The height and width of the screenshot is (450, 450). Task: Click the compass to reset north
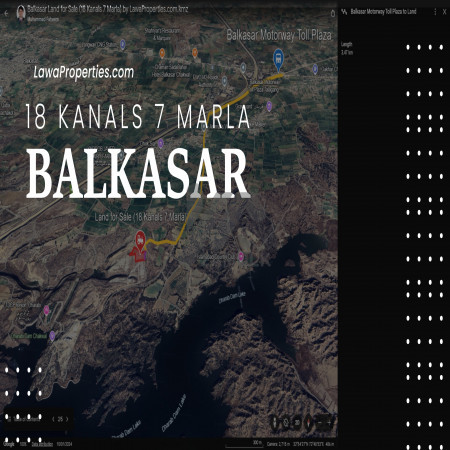(309, 423)
